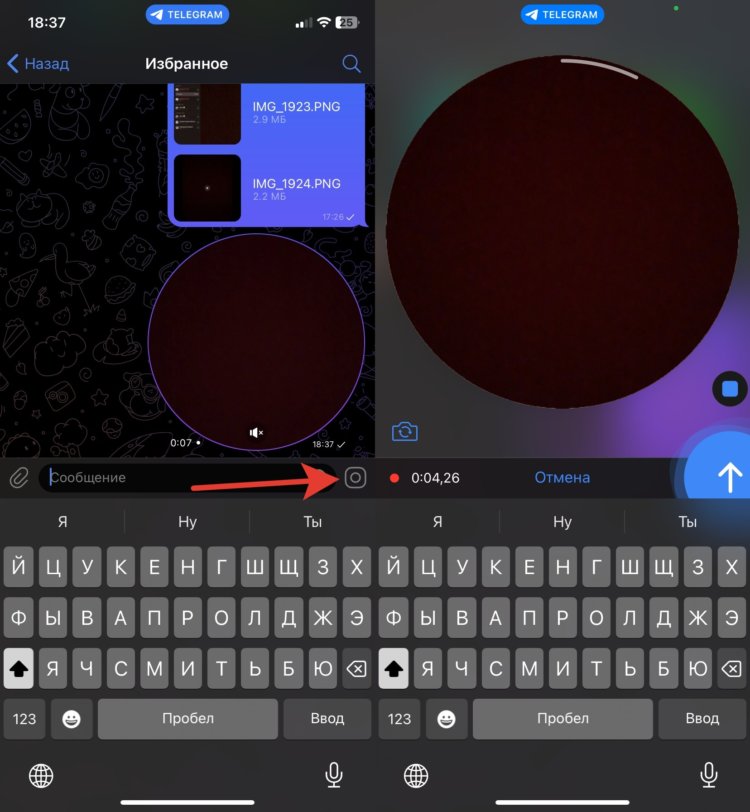This screenshot has height=812, width=750.
Task: Tap round video duration 0:07
Action: (x=181, y=443)
